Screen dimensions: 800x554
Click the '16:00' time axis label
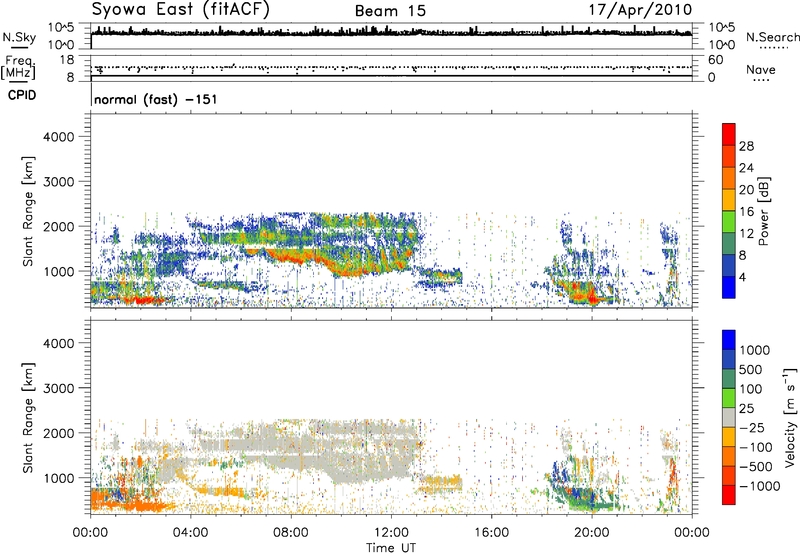pyautogui.click(x=492, y=533)
